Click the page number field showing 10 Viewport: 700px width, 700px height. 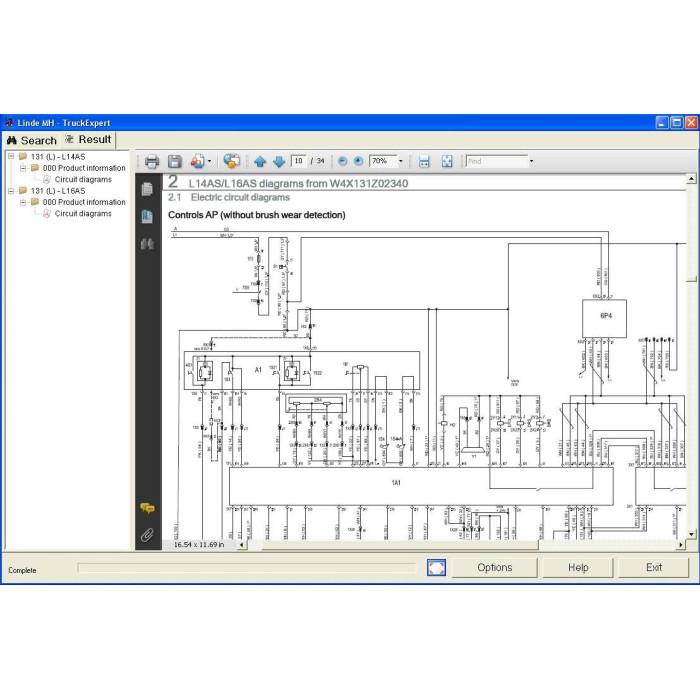coord(298,161)
